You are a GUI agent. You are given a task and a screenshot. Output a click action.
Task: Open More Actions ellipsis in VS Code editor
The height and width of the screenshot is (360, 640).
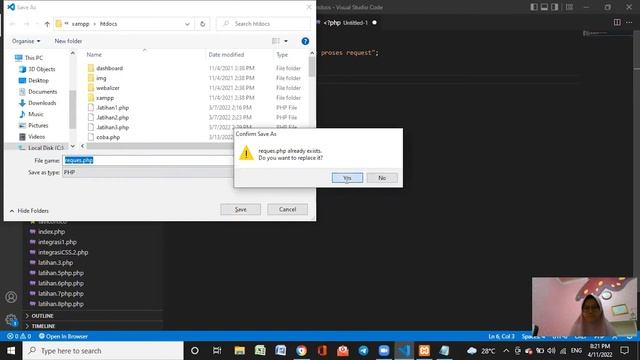pos(629,22)
